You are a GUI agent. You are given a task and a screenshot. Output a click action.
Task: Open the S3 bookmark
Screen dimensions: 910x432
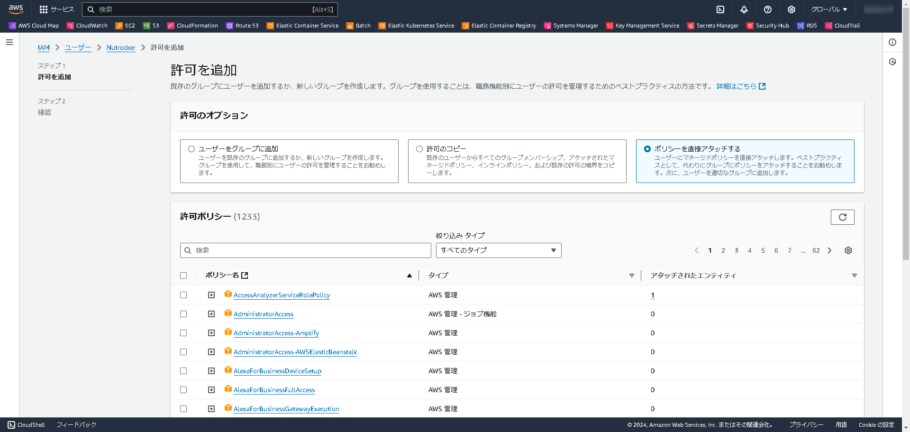(x=151, y=26)
